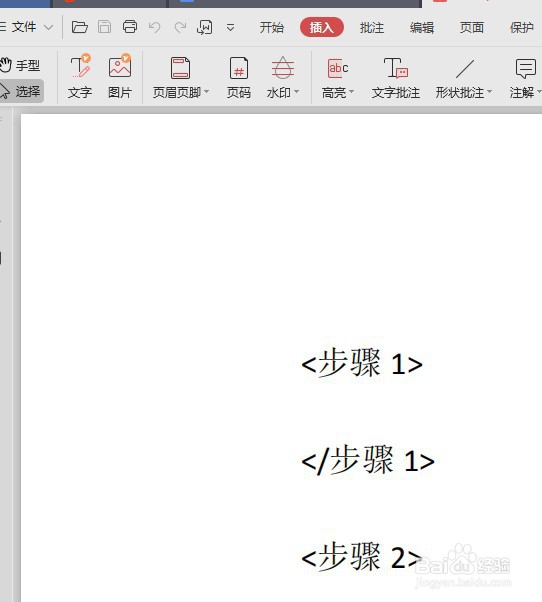Click the open folder icon

point(80,27)
